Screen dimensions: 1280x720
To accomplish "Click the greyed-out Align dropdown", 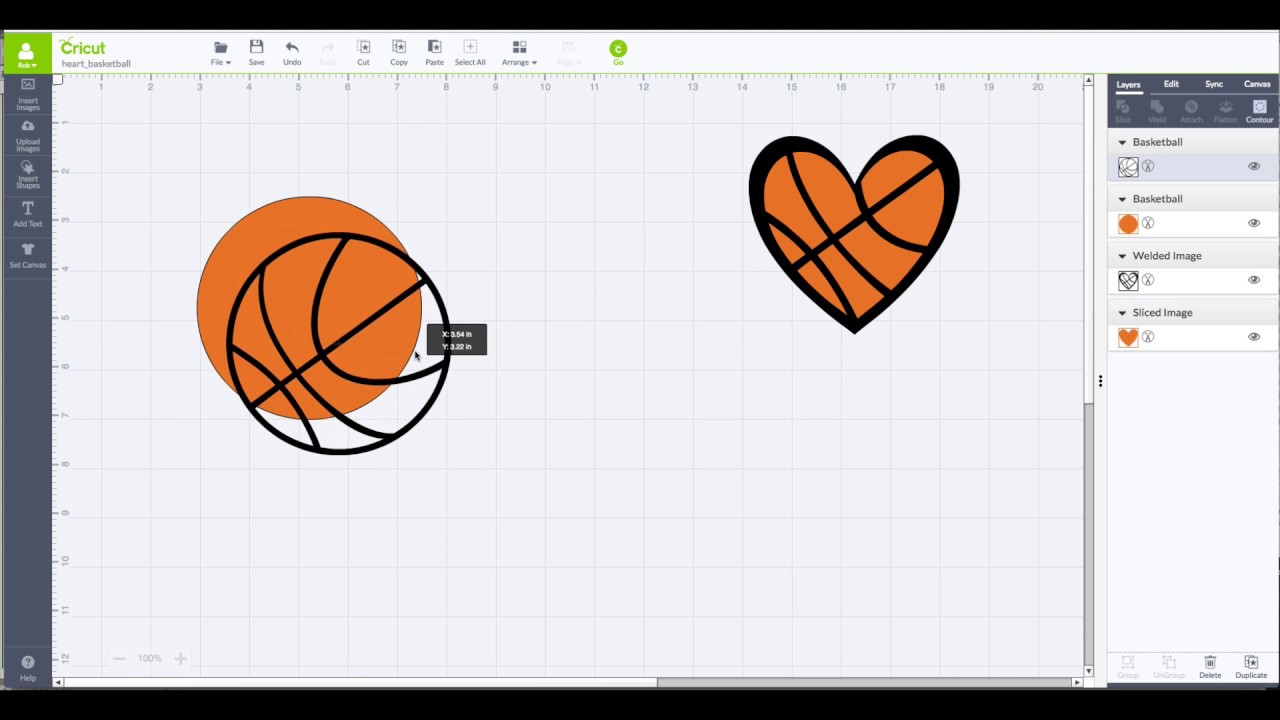I will click(x=568, y=53).
